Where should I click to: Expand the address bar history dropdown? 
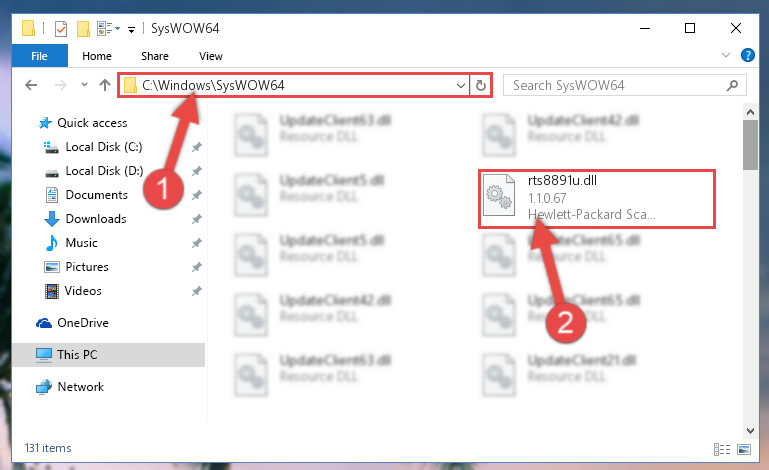461,85
